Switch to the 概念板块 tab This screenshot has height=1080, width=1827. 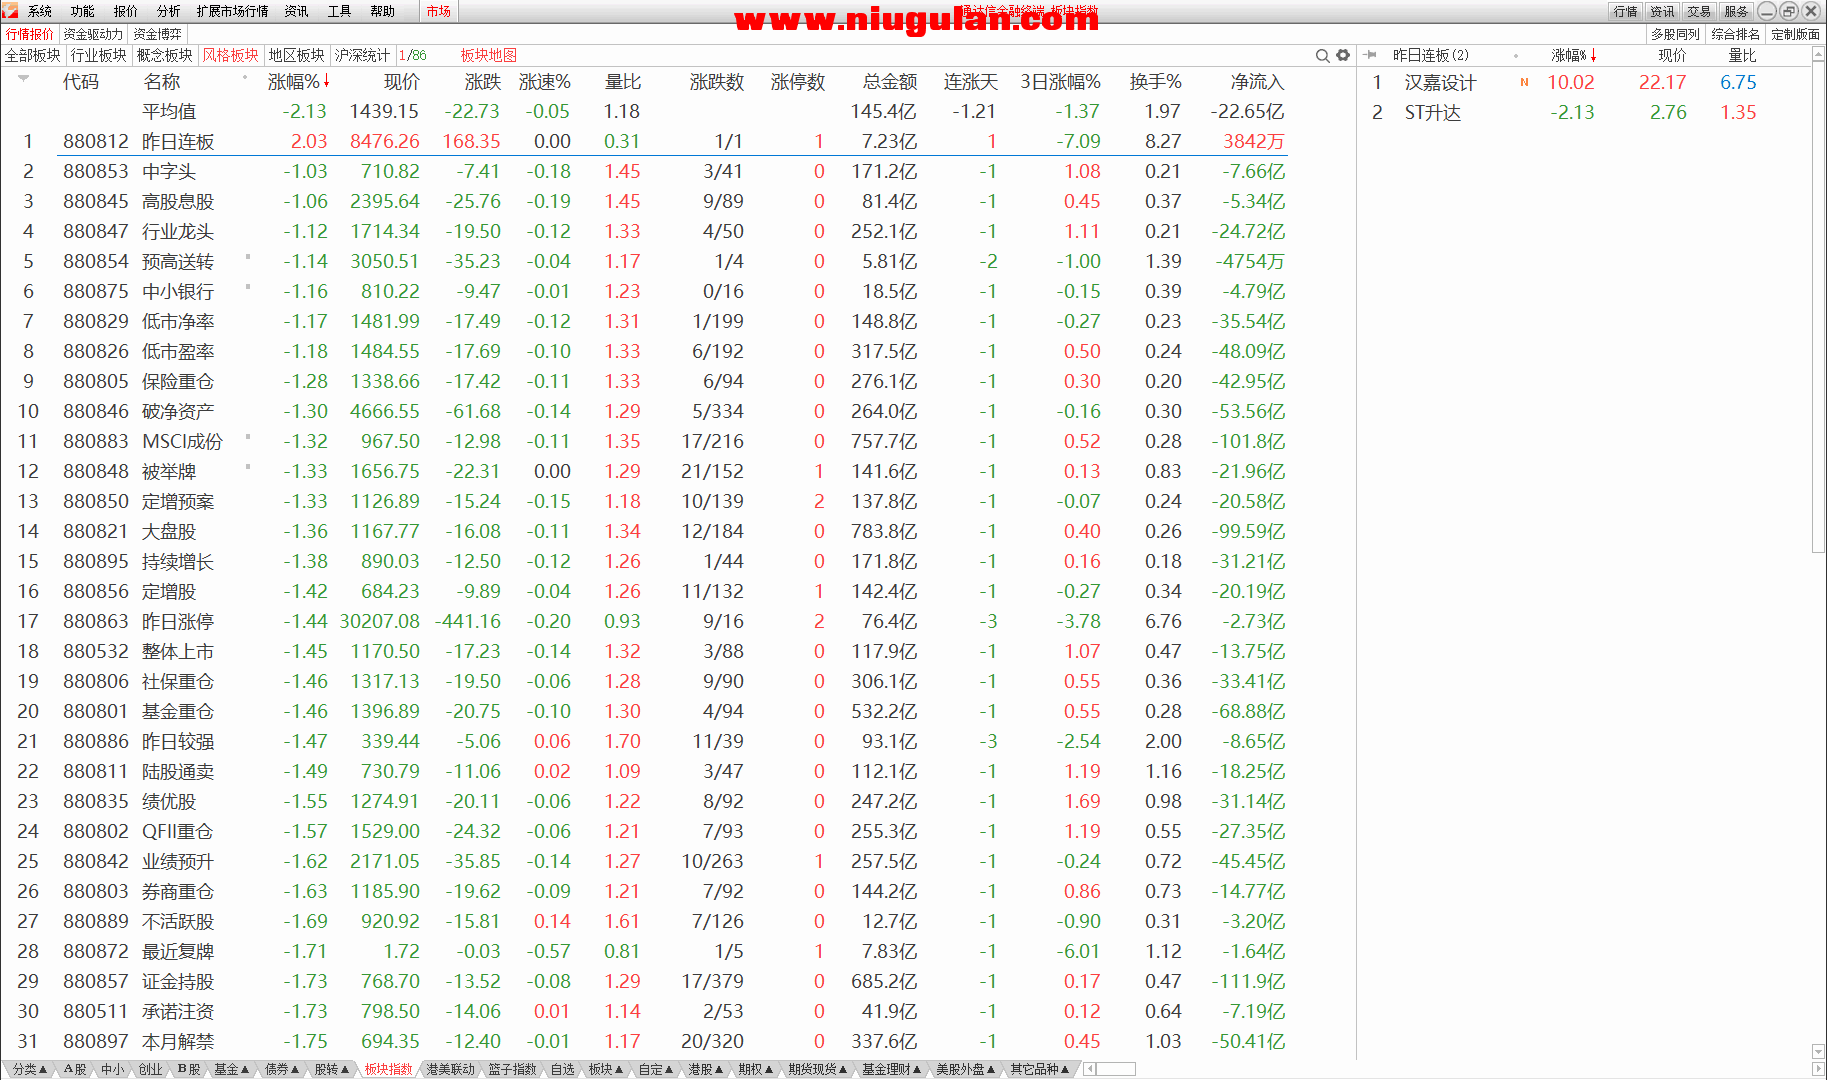(x=165, y=55)
